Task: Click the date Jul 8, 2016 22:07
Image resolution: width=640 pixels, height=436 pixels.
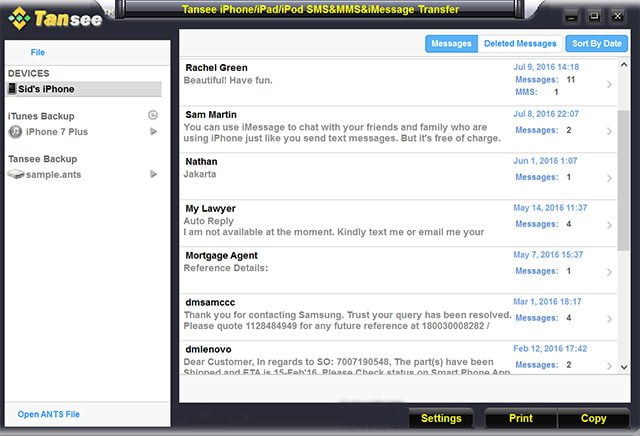Action: [x=546, y=114]
